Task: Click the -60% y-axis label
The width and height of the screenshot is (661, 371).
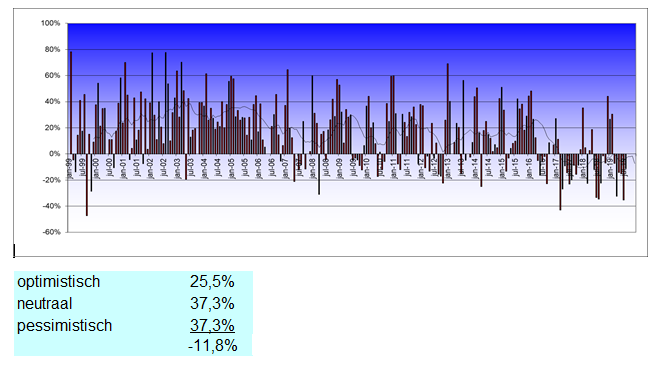Action: [51, 232]
